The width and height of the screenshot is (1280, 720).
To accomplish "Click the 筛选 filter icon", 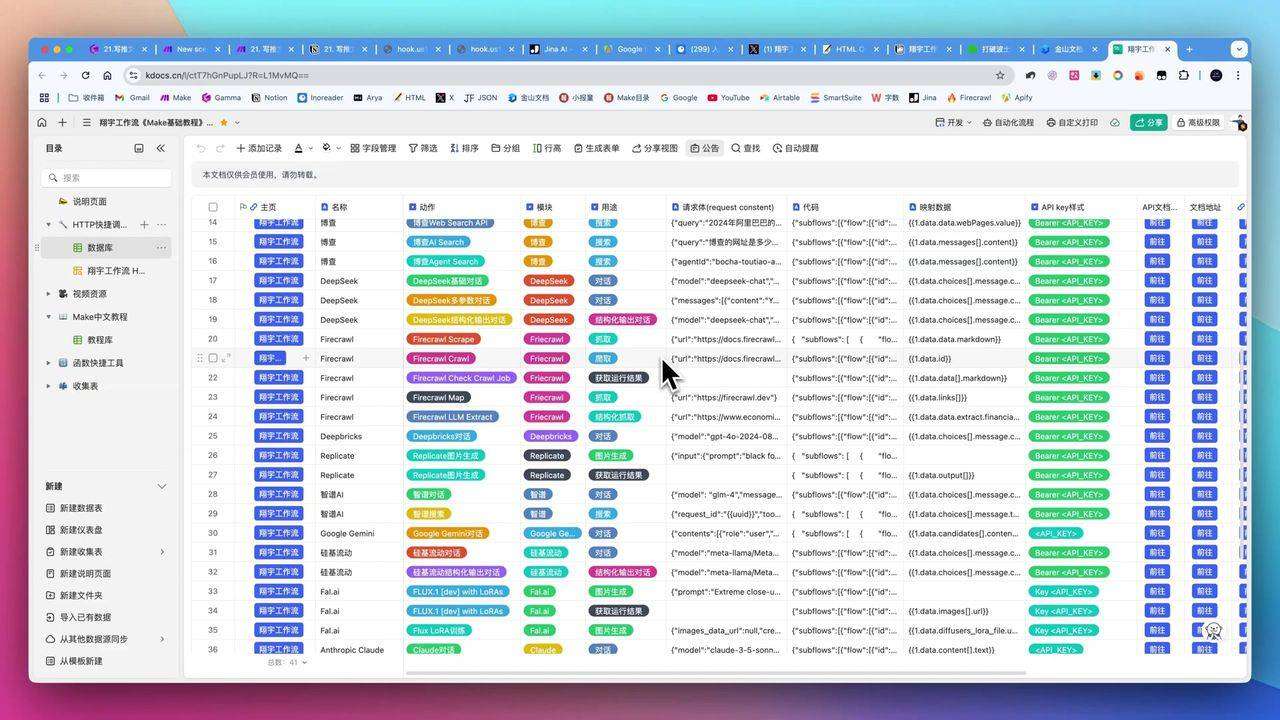I will pyautogui.click(x=424, y=148).
